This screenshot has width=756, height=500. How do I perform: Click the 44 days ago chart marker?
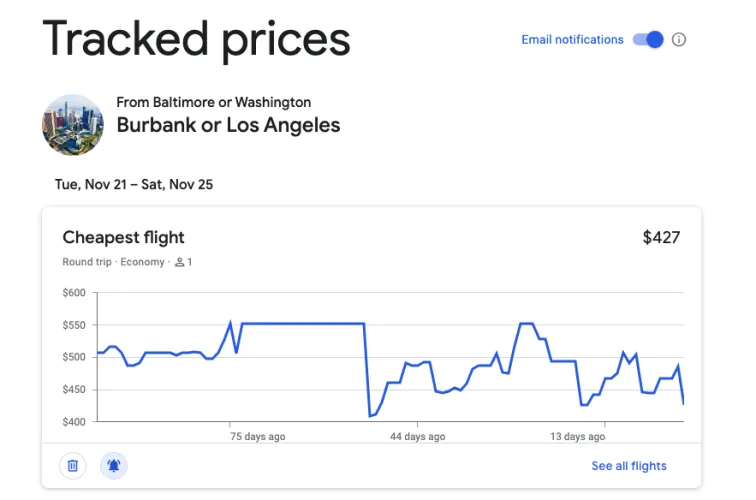point(418,437)
